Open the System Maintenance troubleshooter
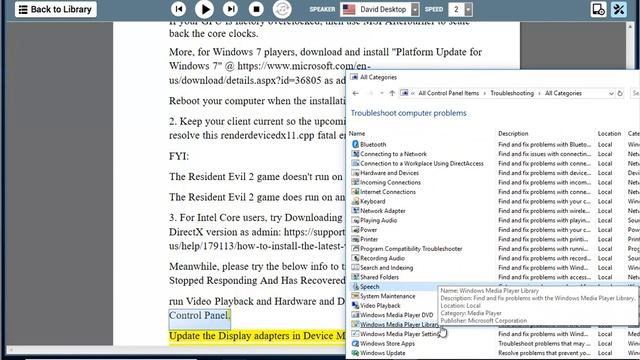640x360 pixels. click(383, 296)
